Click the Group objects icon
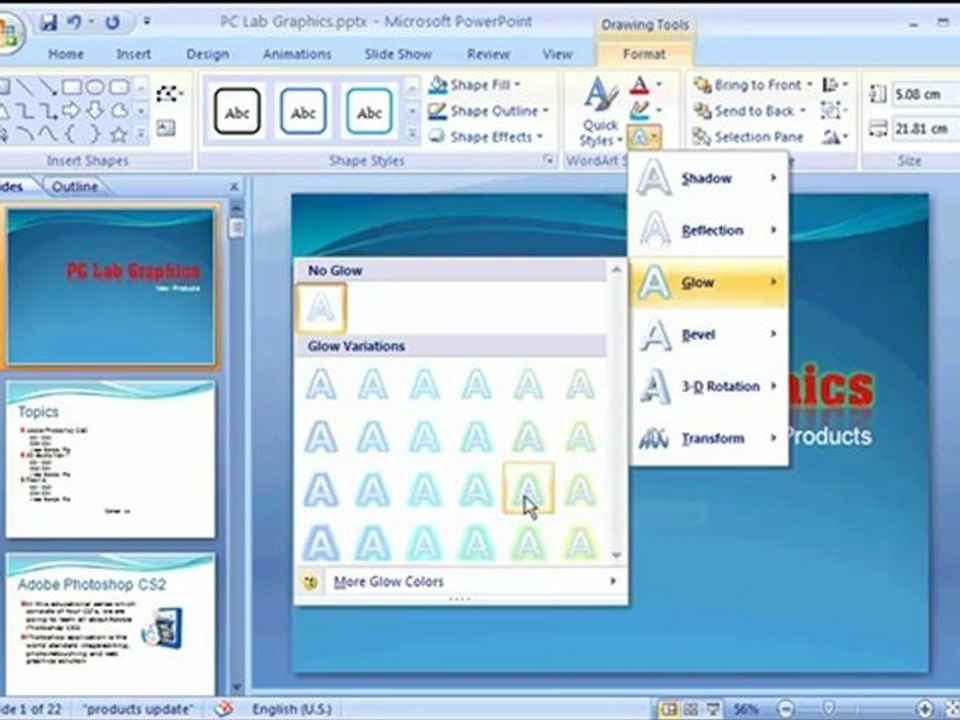960x720 pixels. tap(834, 111)
